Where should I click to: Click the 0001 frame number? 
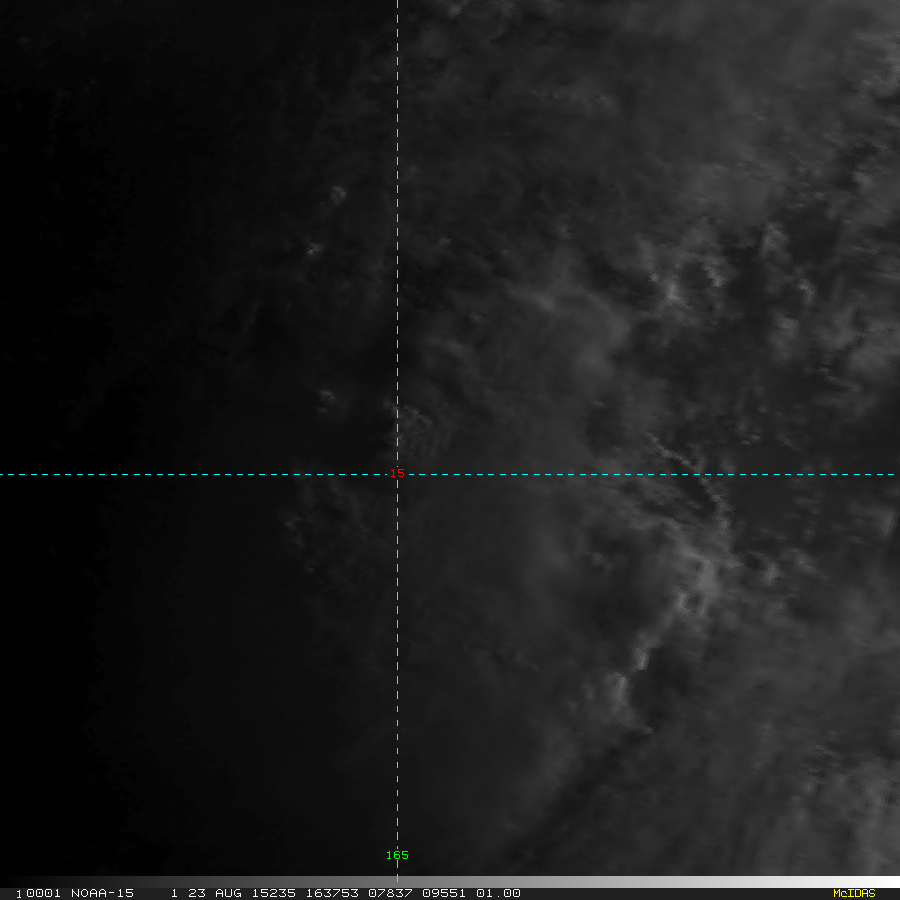pos(41,893)
